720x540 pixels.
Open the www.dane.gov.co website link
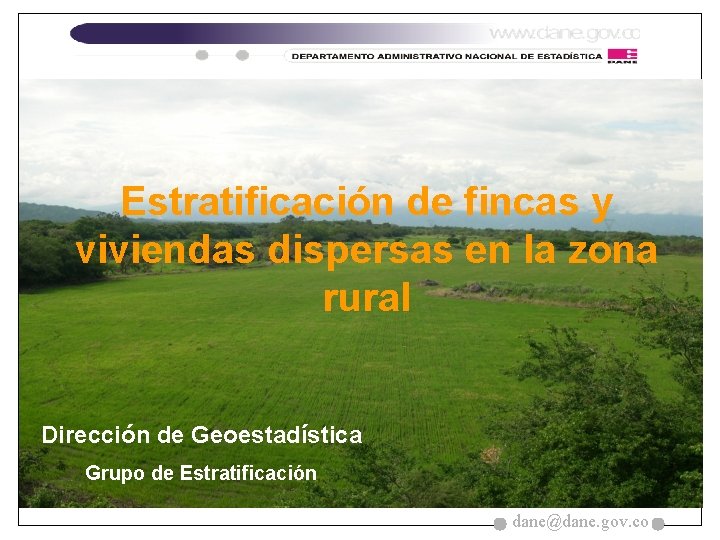[564, 34]
